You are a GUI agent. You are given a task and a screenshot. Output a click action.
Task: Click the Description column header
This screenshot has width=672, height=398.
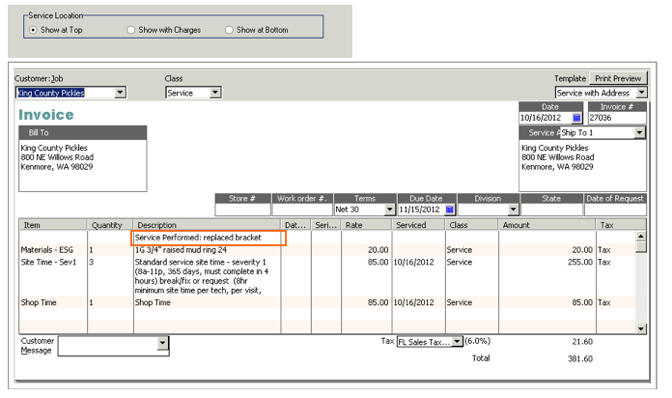coord(207,225)
